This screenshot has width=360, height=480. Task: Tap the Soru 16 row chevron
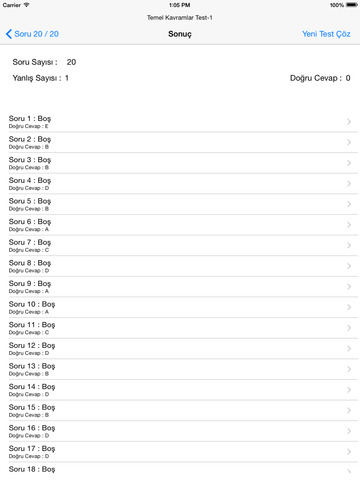coord(349,431)
